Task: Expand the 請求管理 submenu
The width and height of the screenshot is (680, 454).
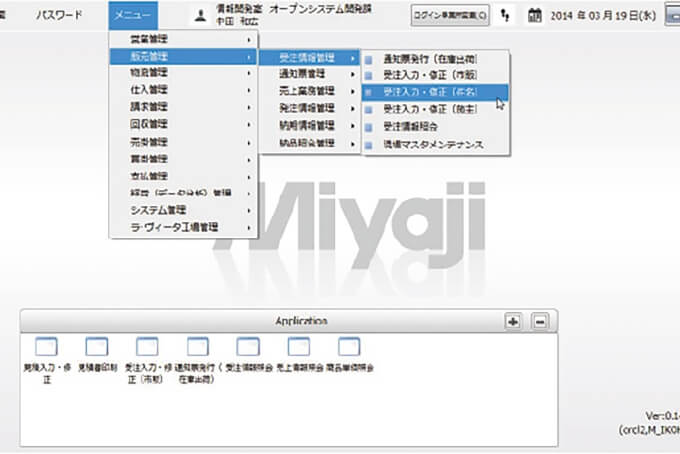Action: pos(184,107)
